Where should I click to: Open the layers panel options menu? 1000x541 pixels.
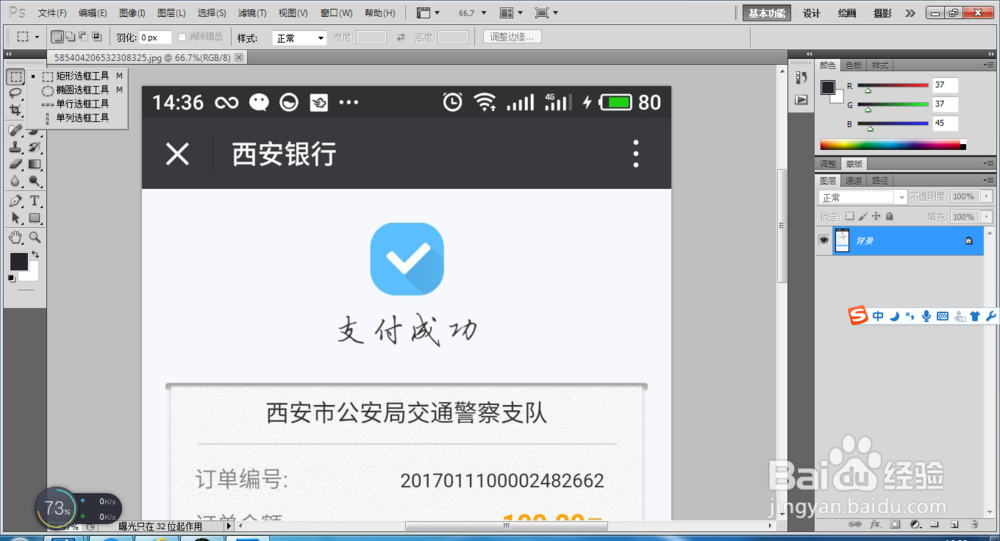coord(988,181)
